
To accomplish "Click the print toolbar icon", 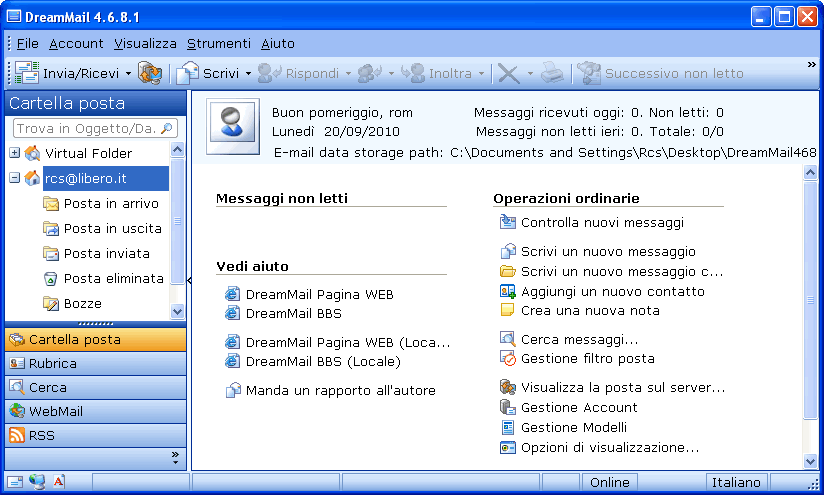I will 552,73.
